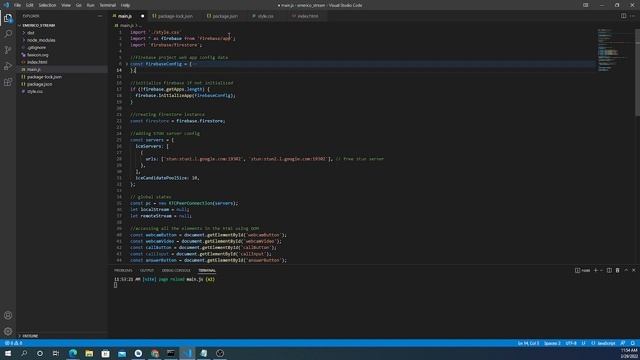Open style.css in file explorer
This screenshot has width=640, height=360.
(x=35, y=91)
